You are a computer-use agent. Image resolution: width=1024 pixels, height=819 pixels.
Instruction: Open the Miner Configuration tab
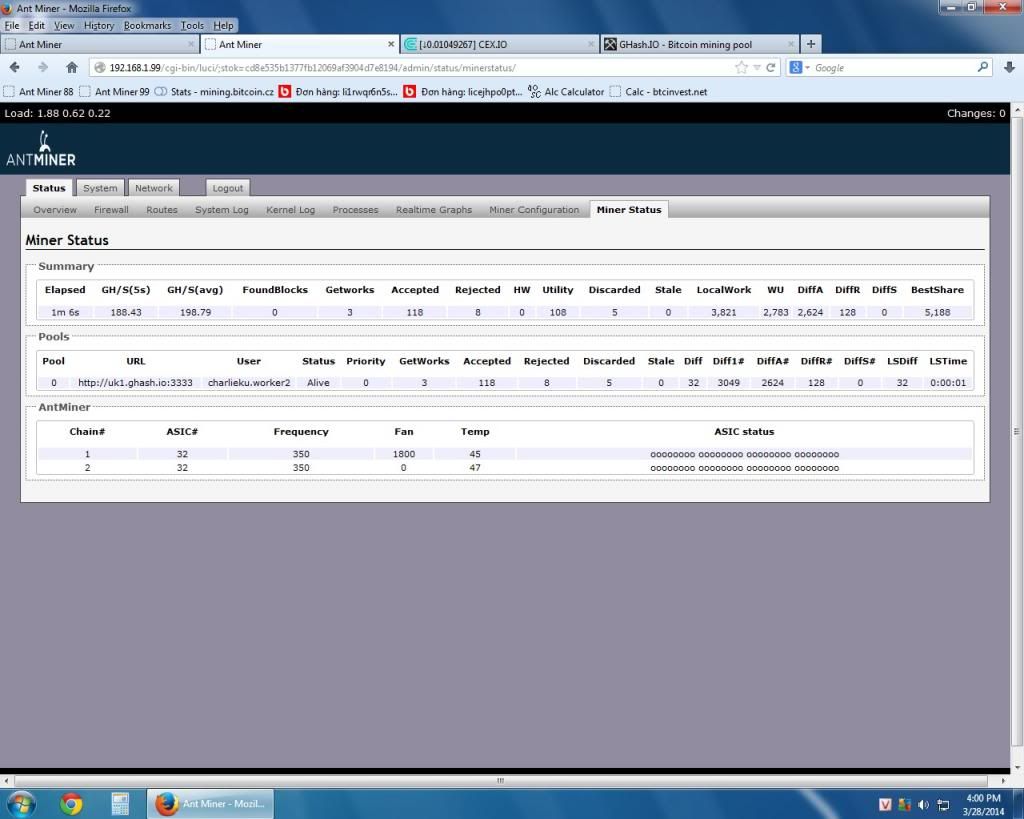(x=534, y=210)
